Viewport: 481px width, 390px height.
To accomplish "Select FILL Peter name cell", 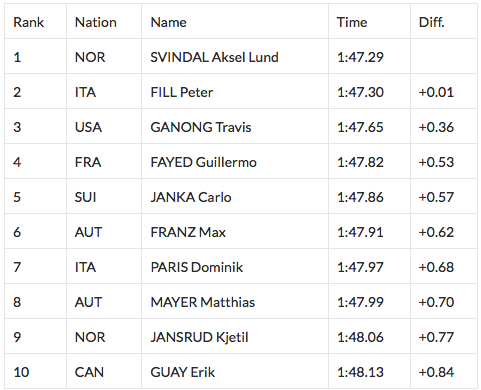I will [x=181, y=92].
